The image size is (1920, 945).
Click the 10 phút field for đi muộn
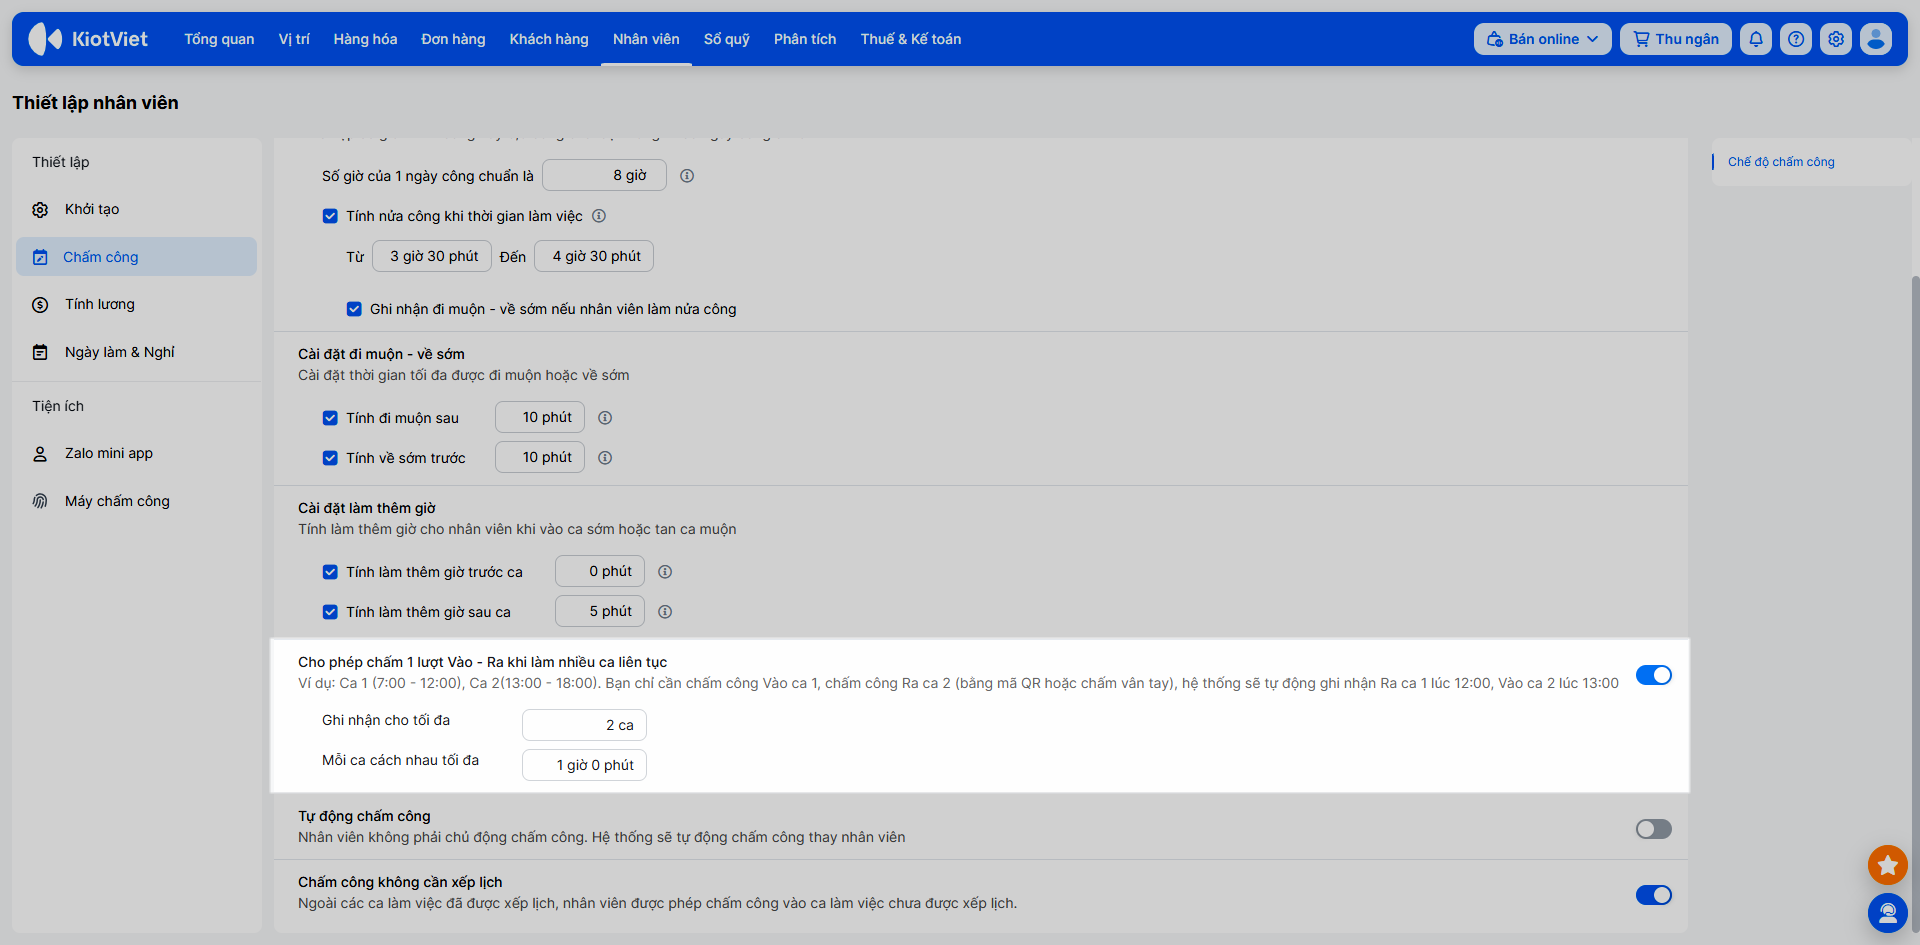(x=540, y=417)
